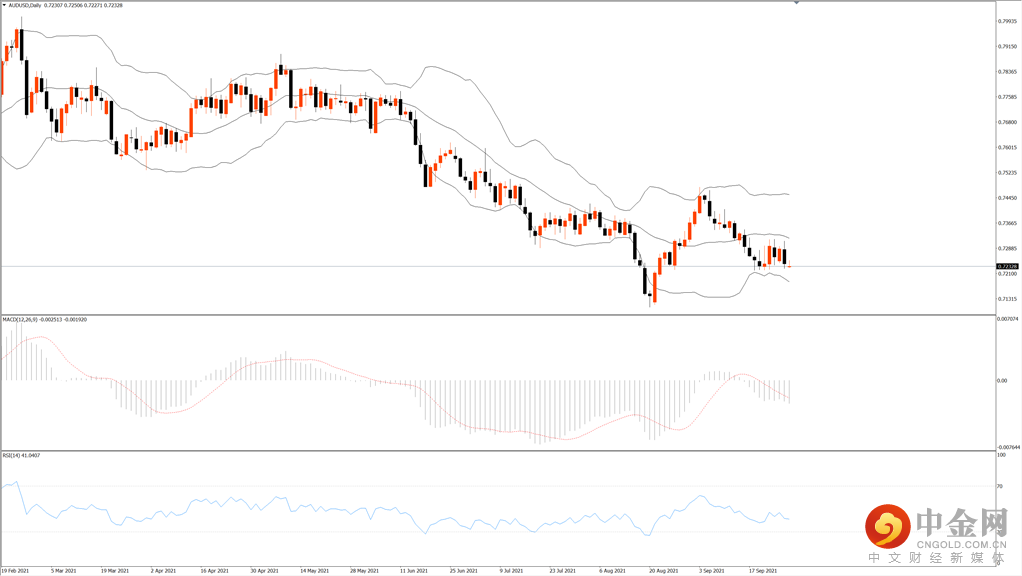This screenshot has height=576, width=1022.
Task: Click the 0.00 level on the MACD scale
Action: point(1002,380)
